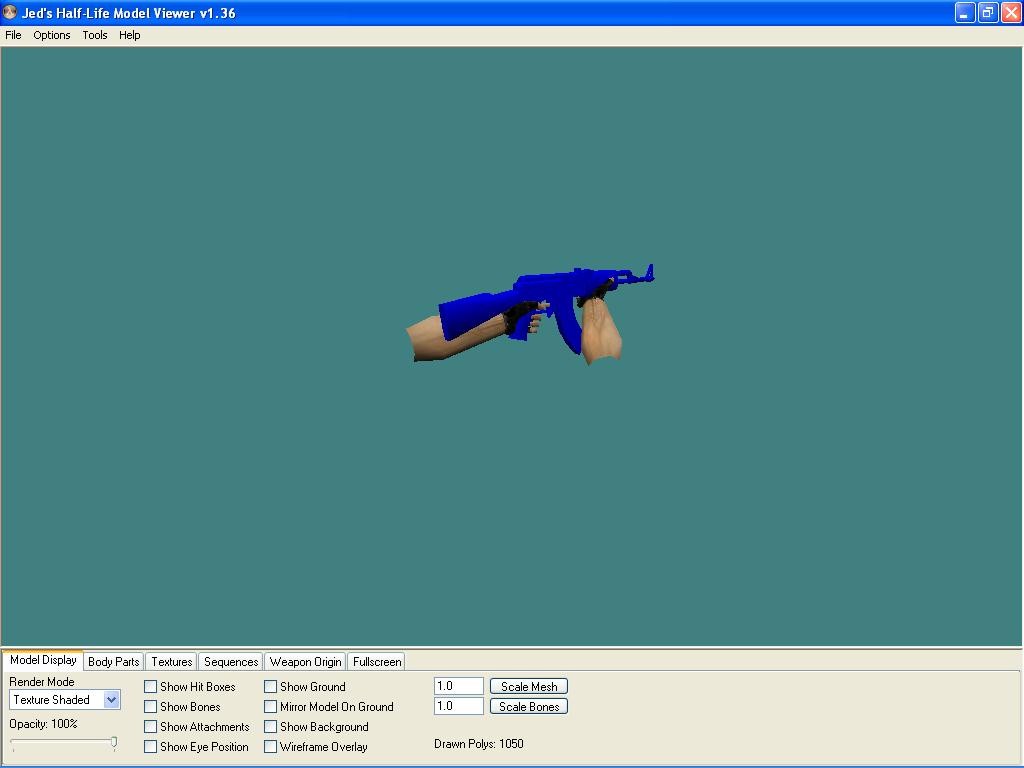Enable Show Ground checkbox
Screen dimensions: 1024x768
pyautogui.click(x=270, y=687)
